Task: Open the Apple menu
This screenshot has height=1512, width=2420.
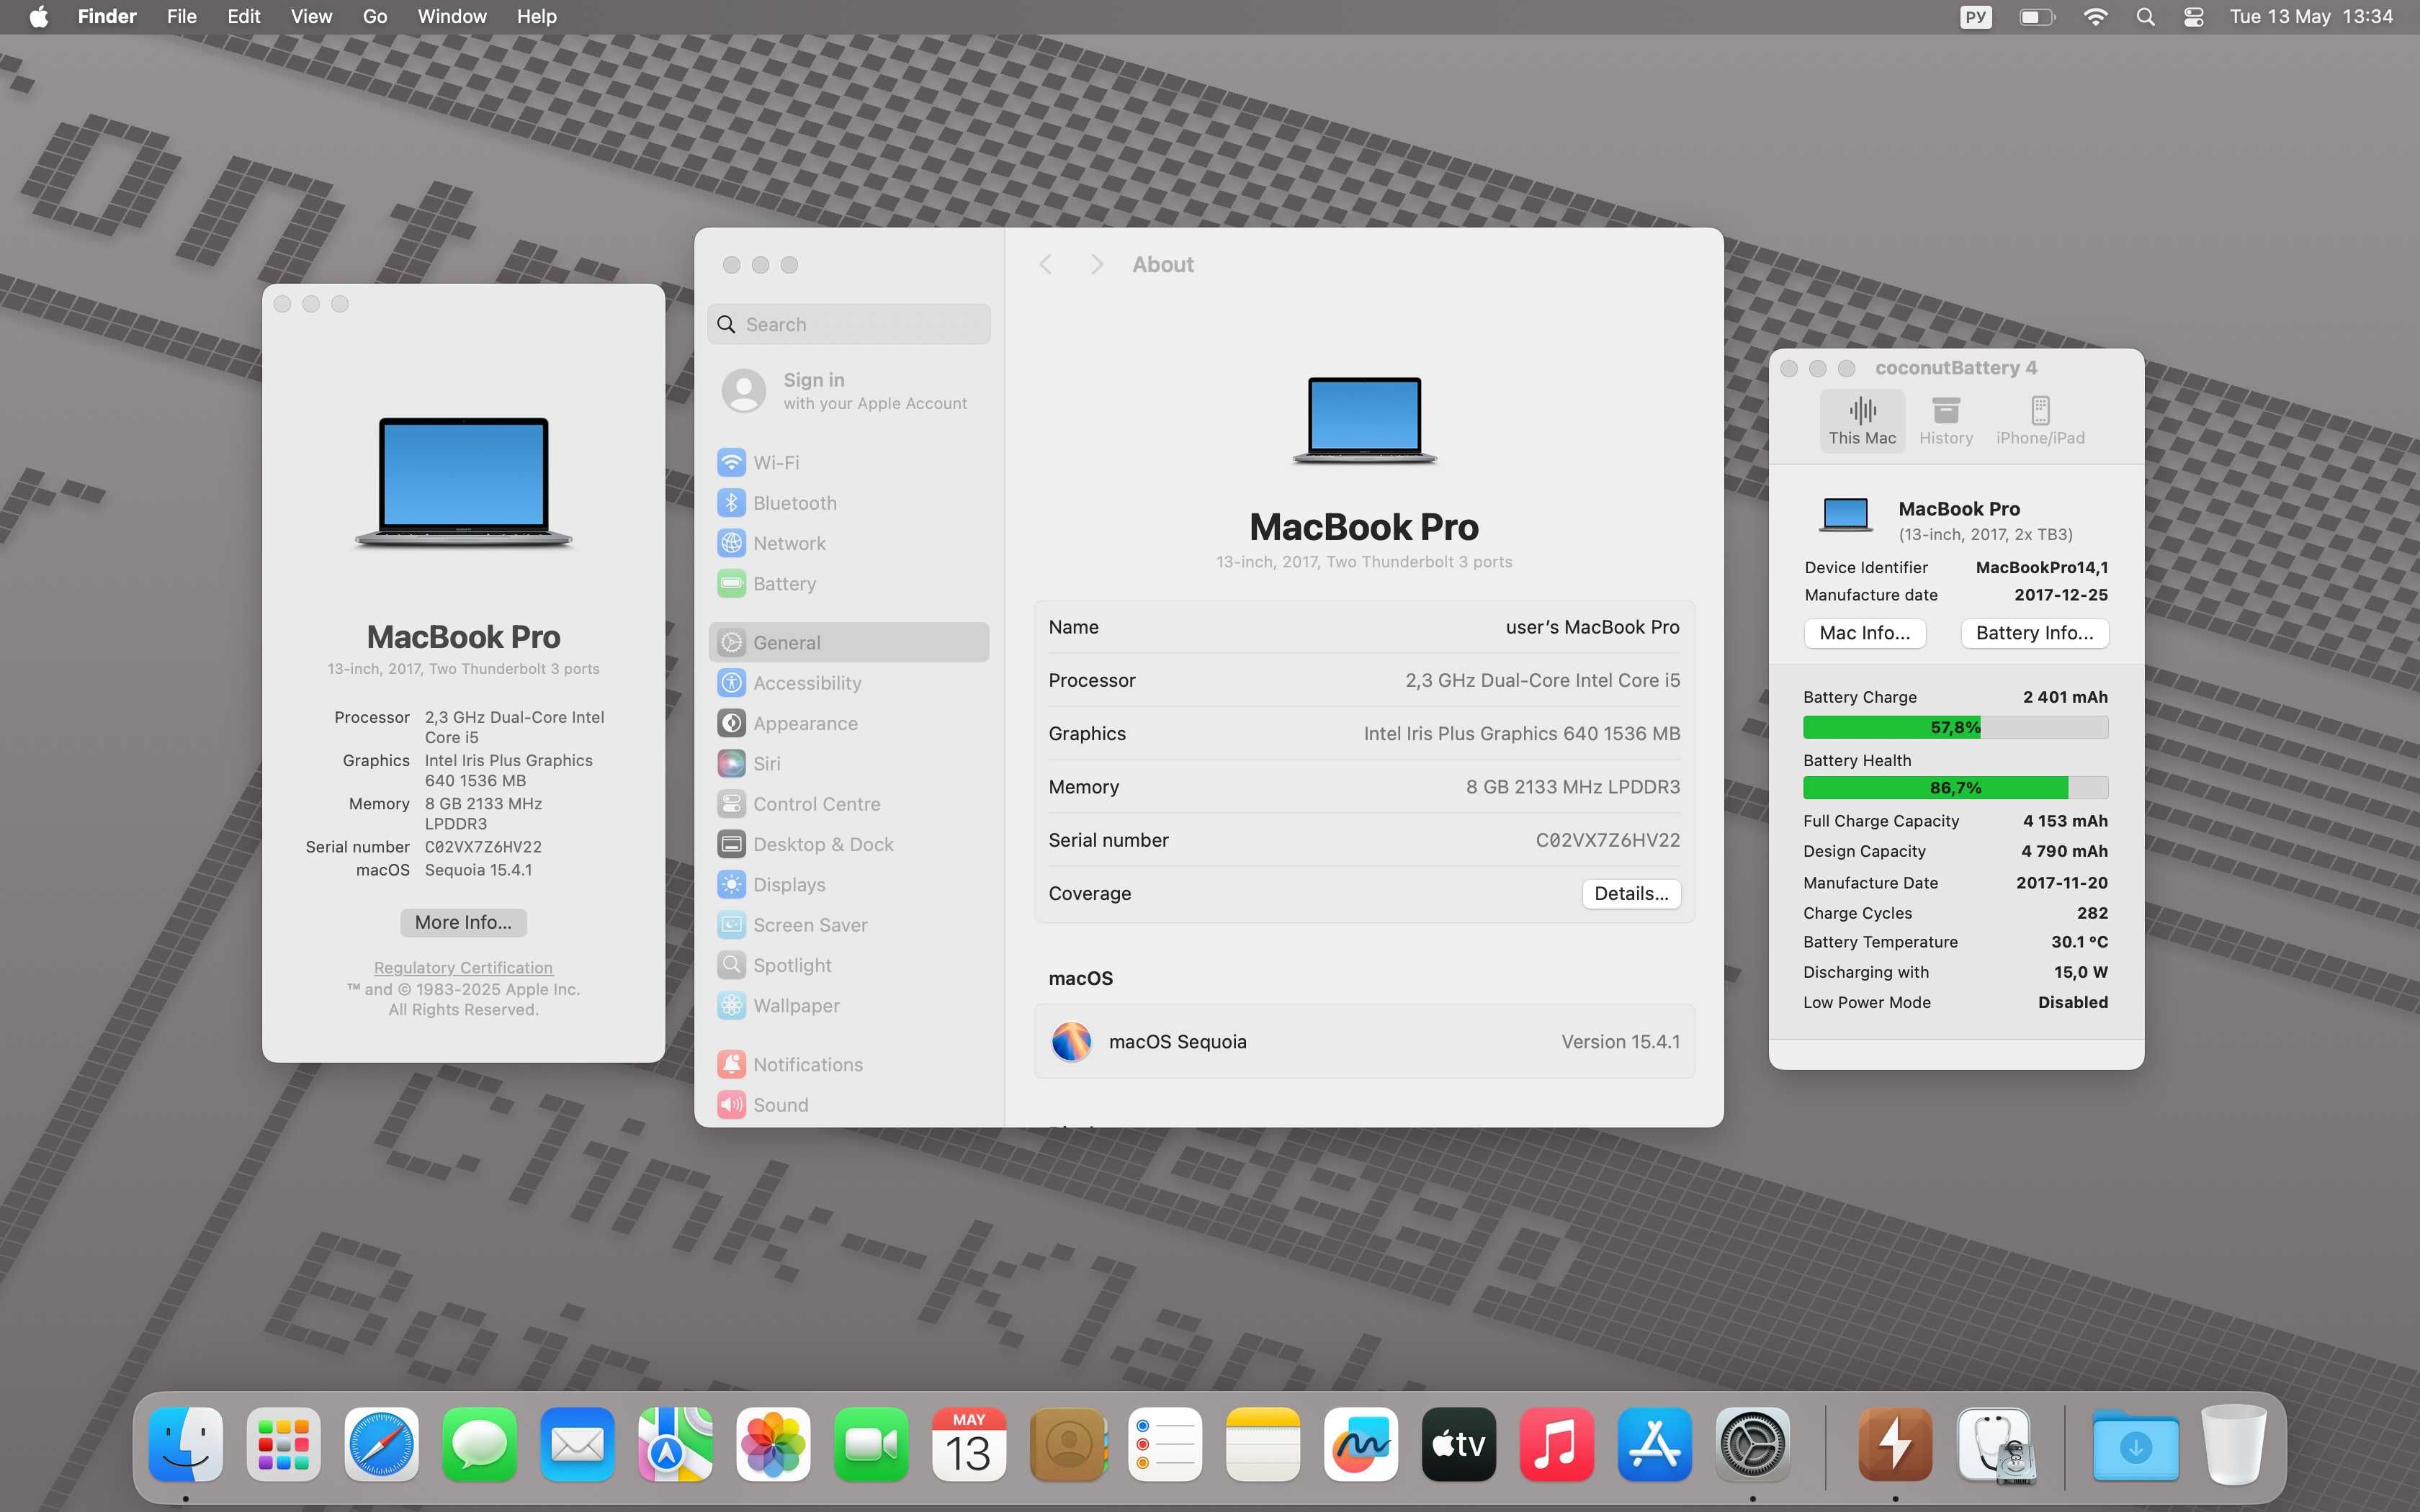Action: [x=39, y=17]
